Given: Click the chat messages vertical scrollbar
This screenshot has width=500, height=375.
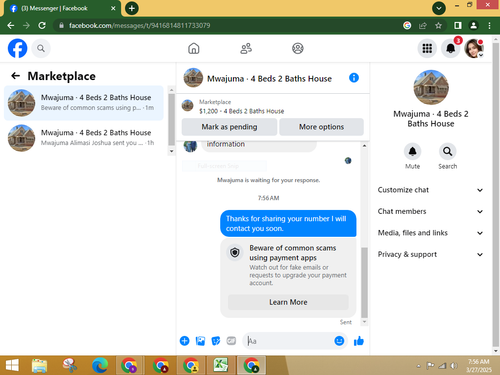Looking at the screenshot, I should 364,282.
